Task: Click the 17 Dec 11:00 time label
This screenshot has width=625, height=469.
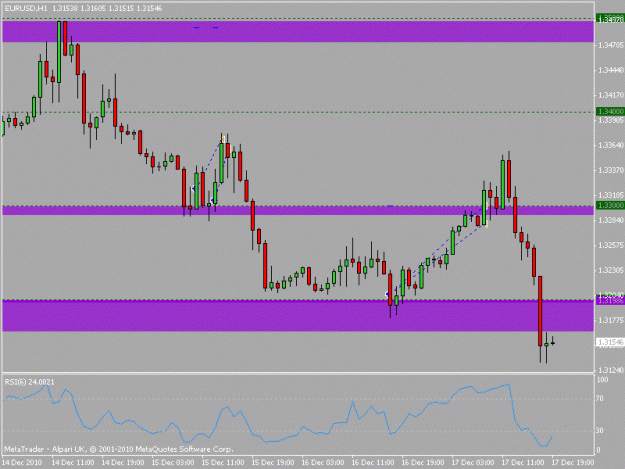Action: coord(523,462)
